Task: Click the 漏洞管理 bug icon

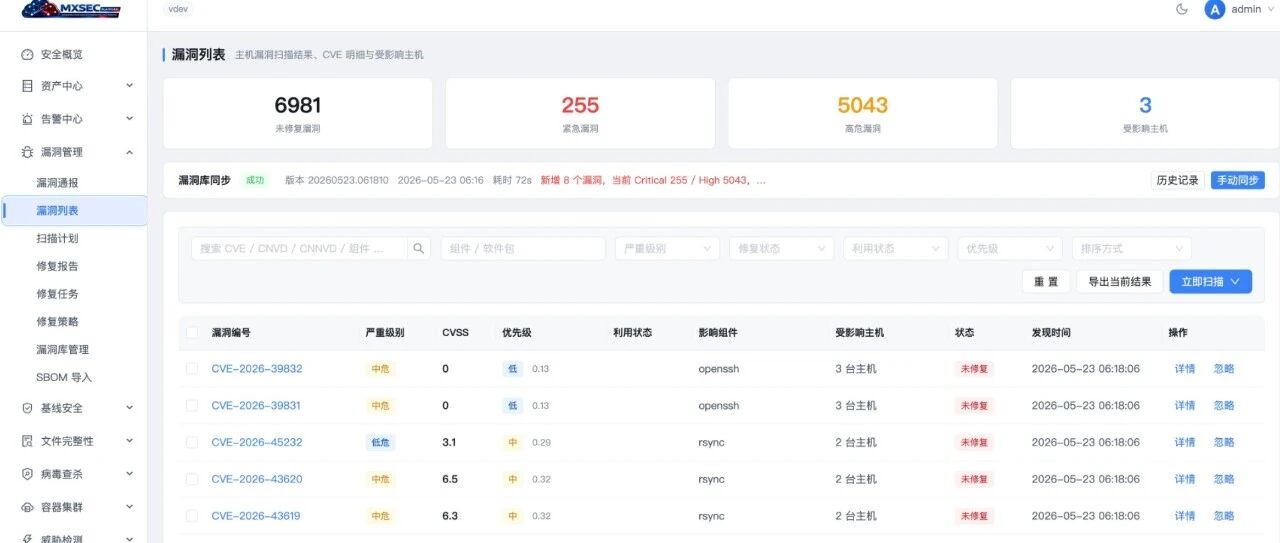Action: [27, 152]
